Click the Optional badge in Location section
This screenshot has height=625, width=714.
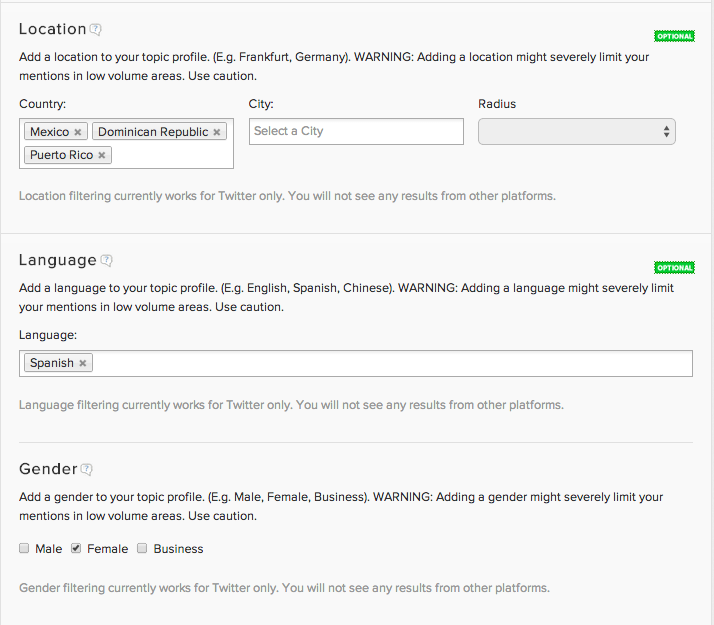pyautogui.click(x=674, y=36)
